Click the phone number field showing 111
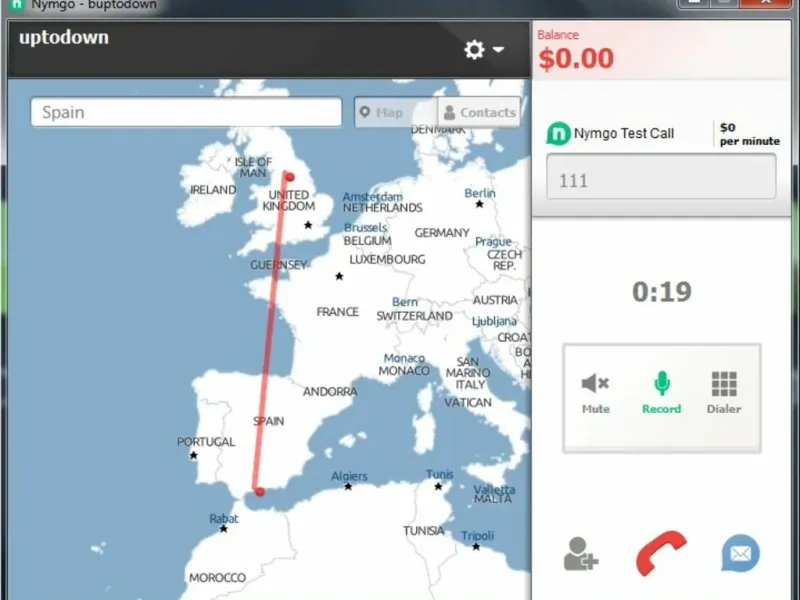Screen dimensions: 800x600 pos(661,177)
